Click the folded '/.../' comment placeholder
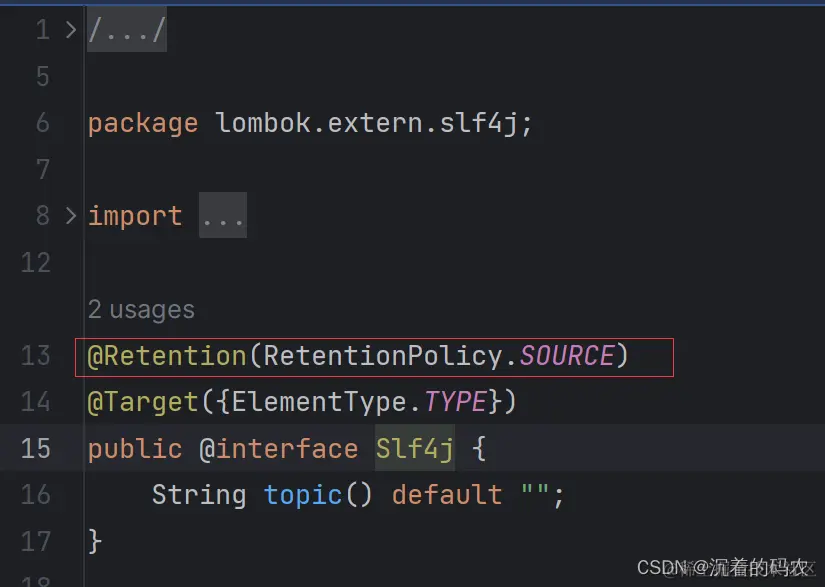The width and height of the screenshot is (825, 587). (127, 30)
